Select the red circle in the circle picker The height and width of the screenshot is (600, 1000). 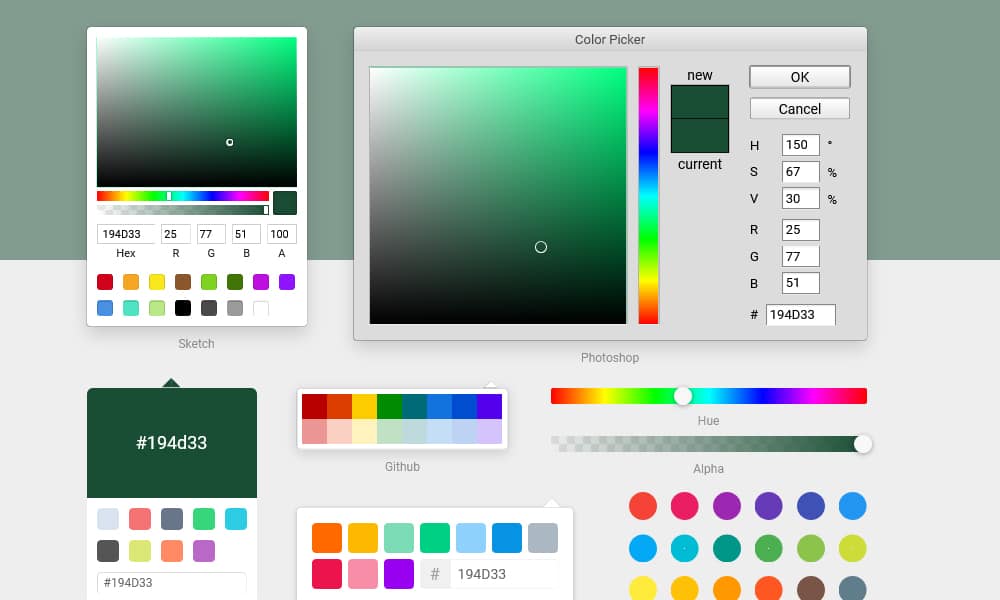pos(643,506)
